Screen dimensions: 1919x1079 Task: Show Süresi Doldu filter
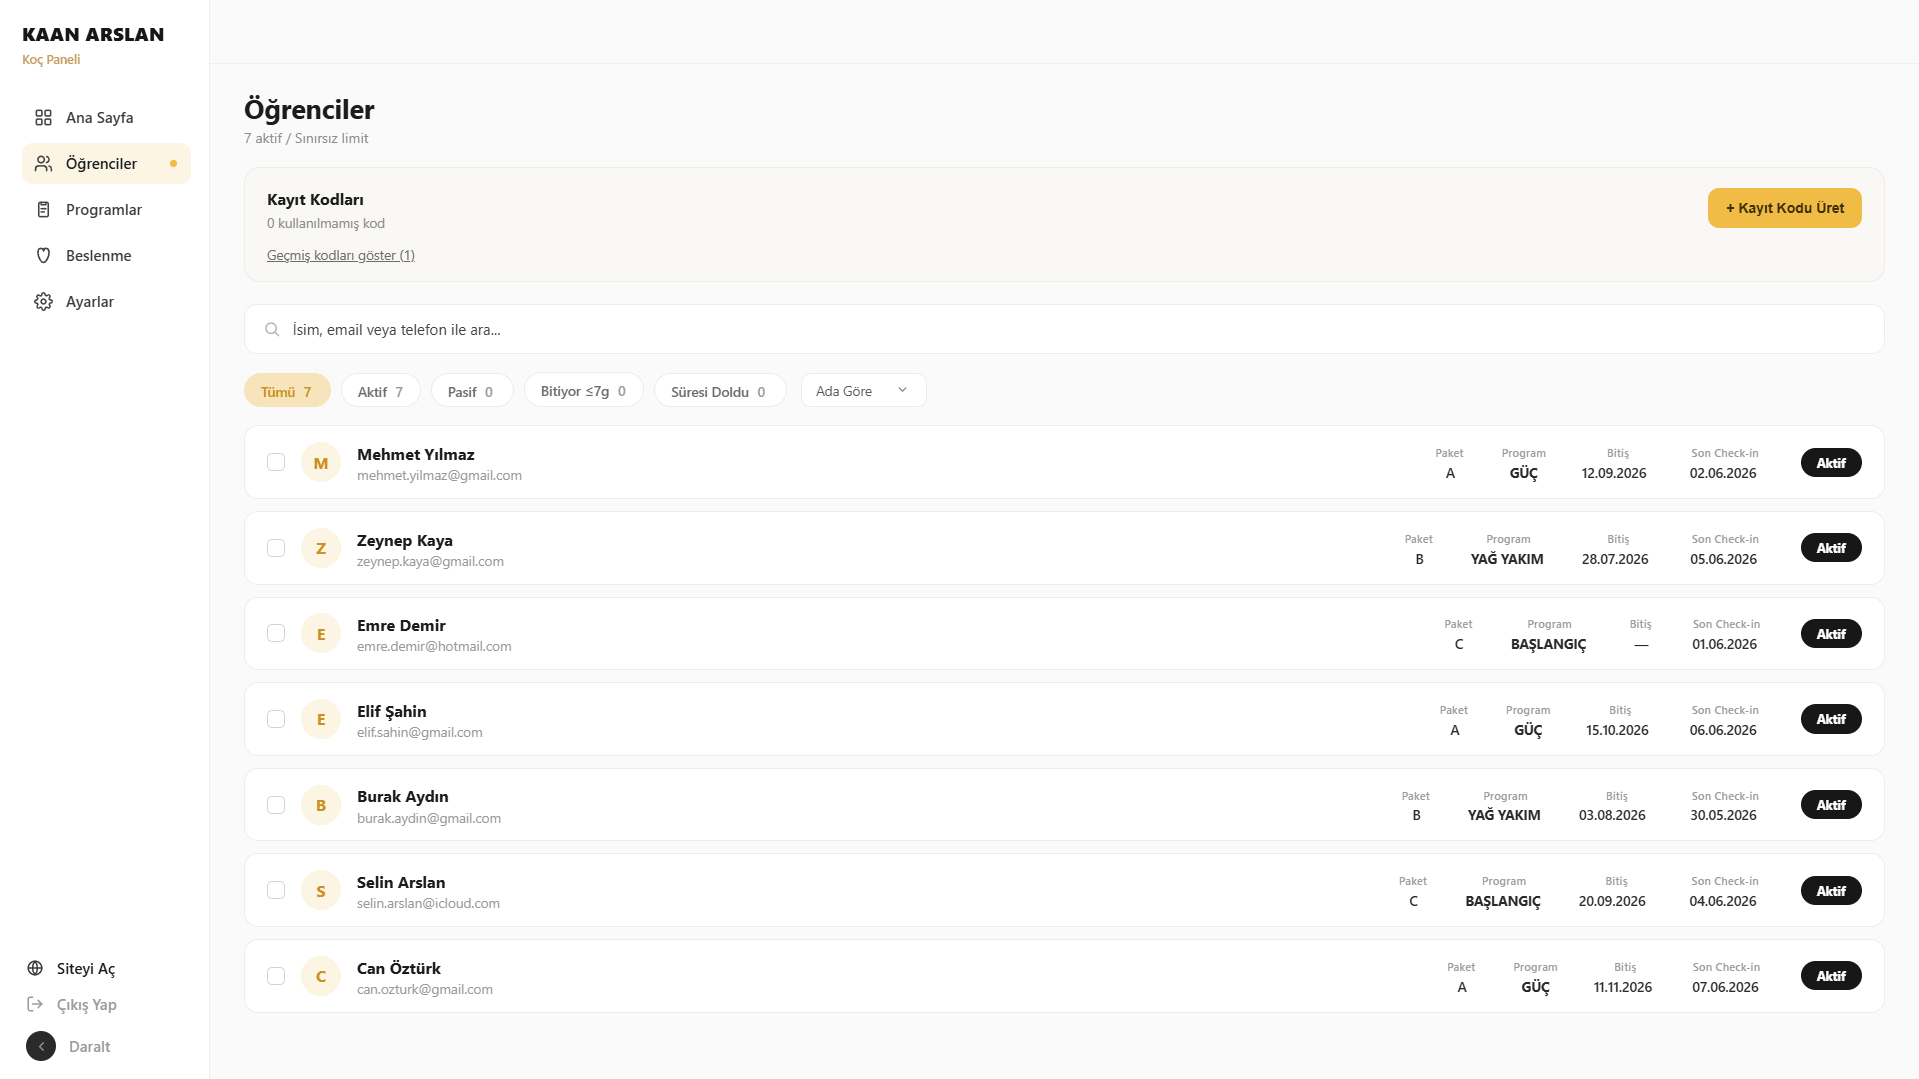coord(720,391)
